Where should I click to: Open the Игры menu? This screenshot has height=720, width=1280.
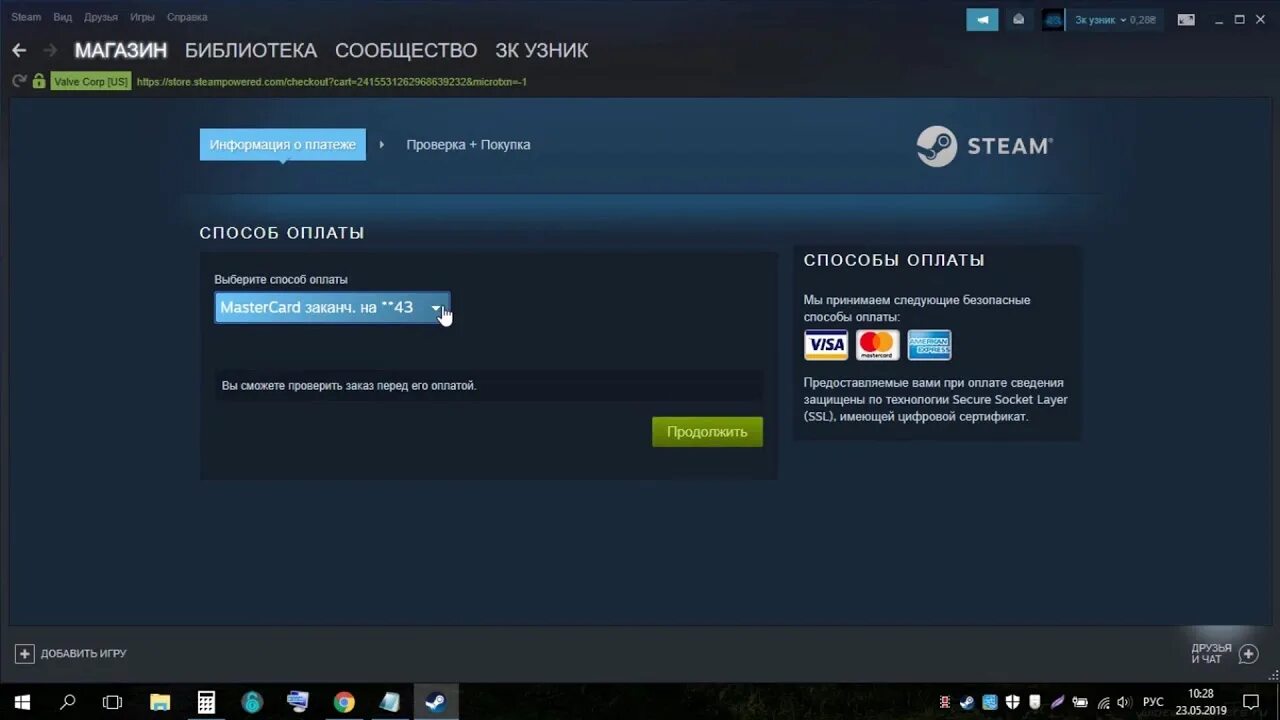tap(142, 17)
